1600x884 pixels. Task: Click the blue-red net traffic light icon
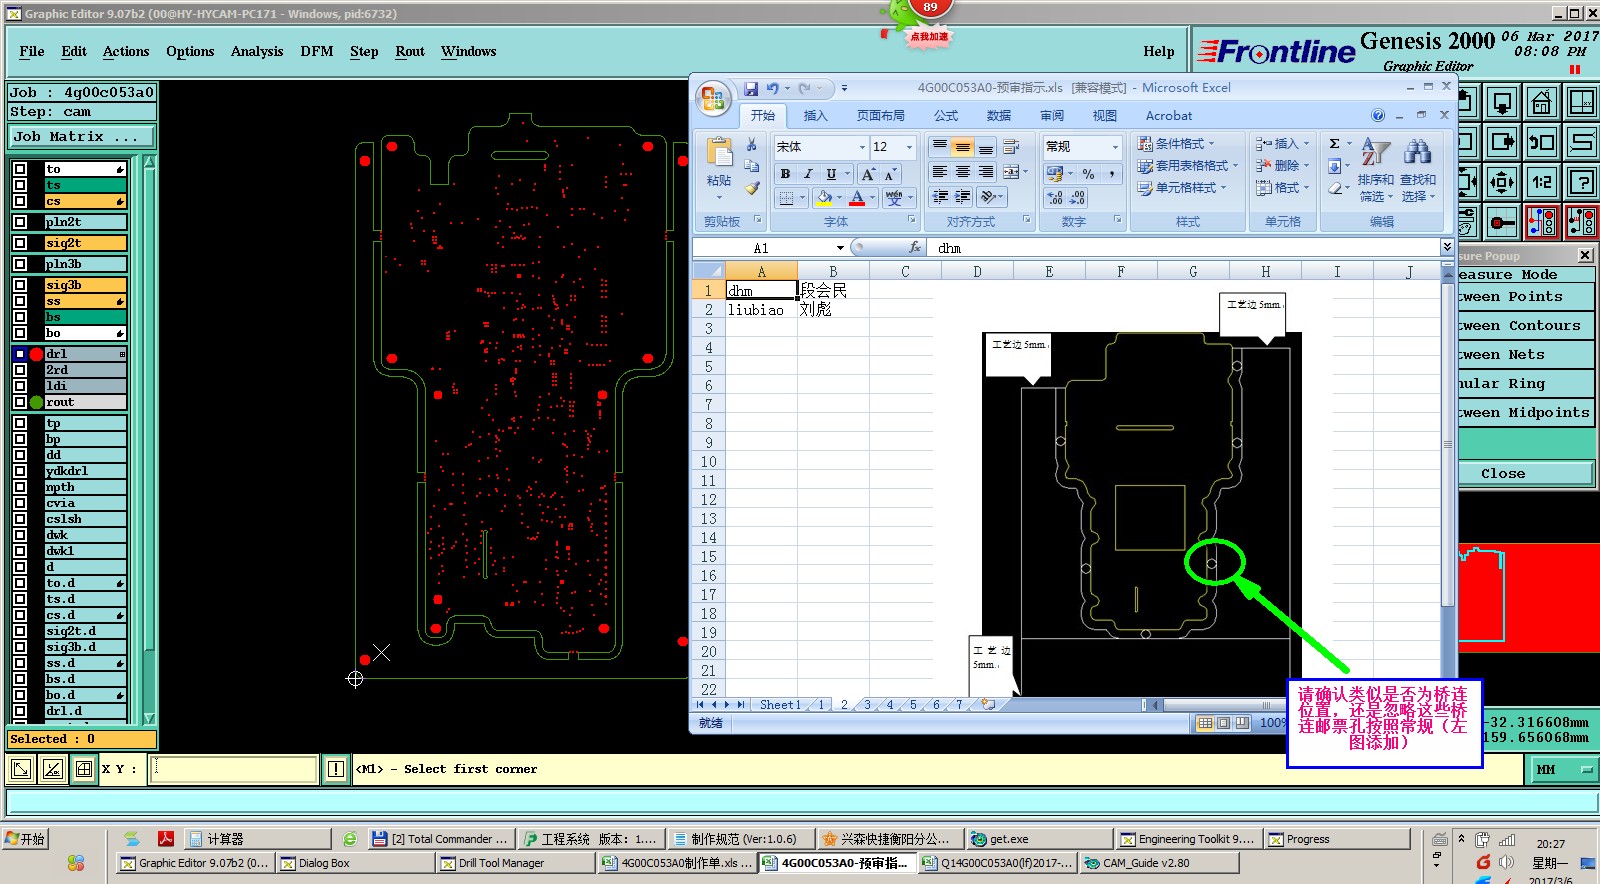tap(1541, 223)
